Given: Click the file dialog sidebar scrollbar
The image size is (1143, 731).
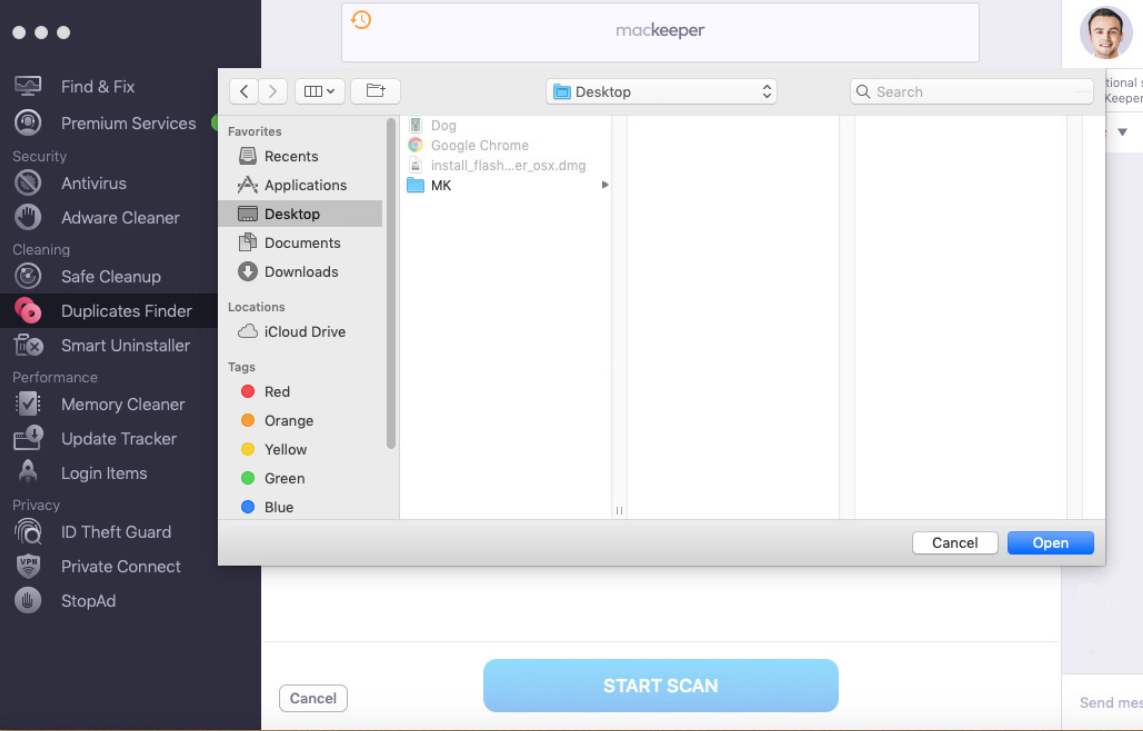Looking at the screenshot, I should tap(391, 284).
